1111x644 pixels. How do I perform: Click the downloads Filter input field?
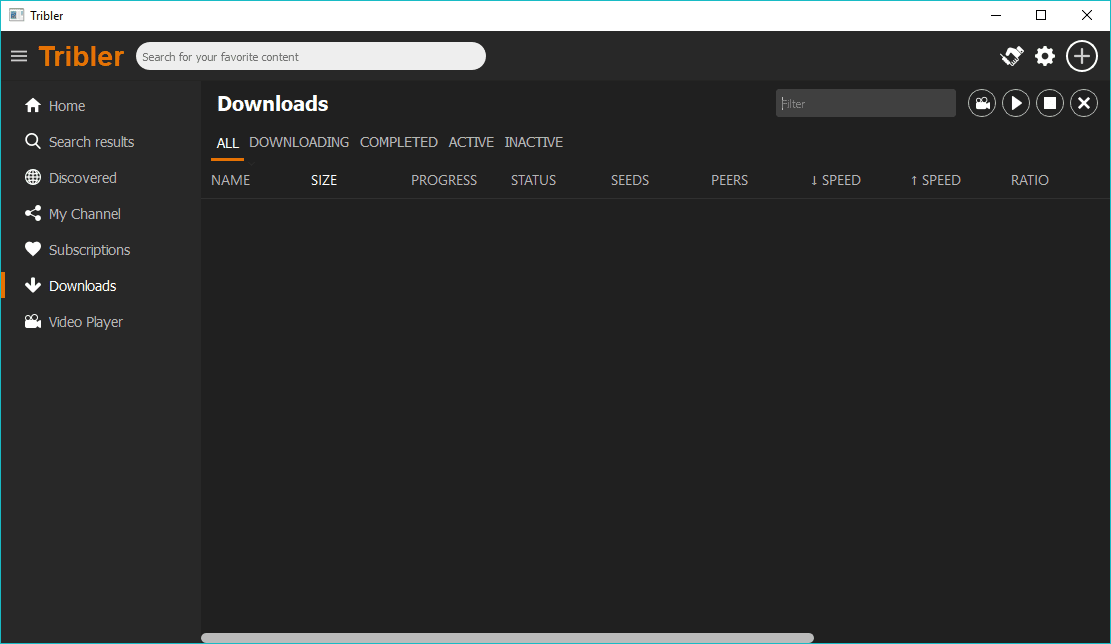[865, 103]
